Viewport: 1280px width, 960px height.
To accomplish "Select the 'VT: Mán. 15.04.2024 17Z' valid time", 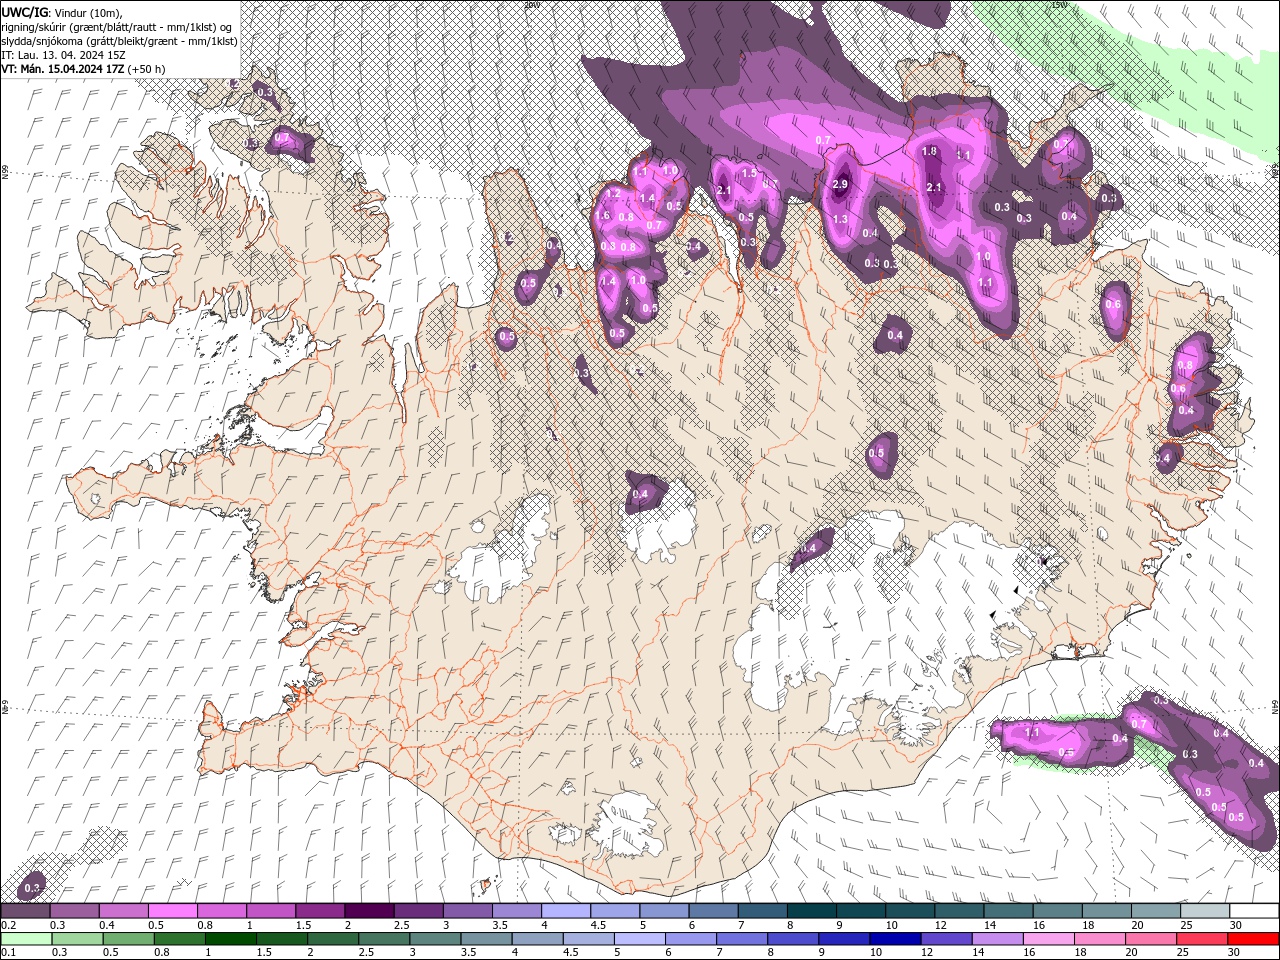I will 62,69.
